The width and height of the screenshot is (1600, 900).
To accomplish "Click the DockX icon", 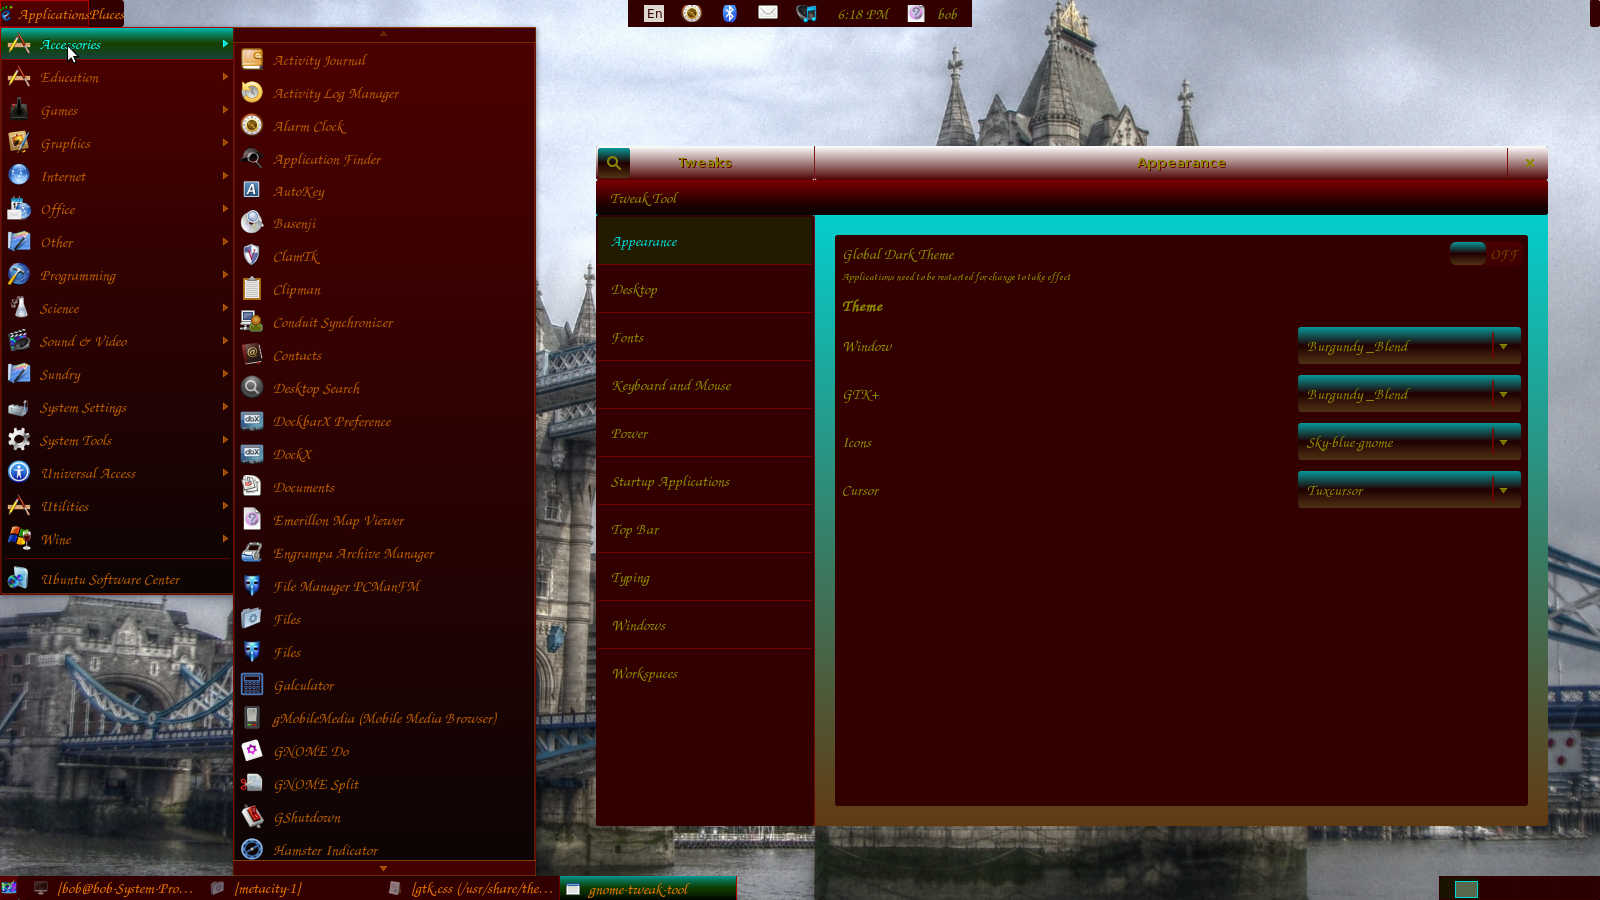I will pos(252,453).
